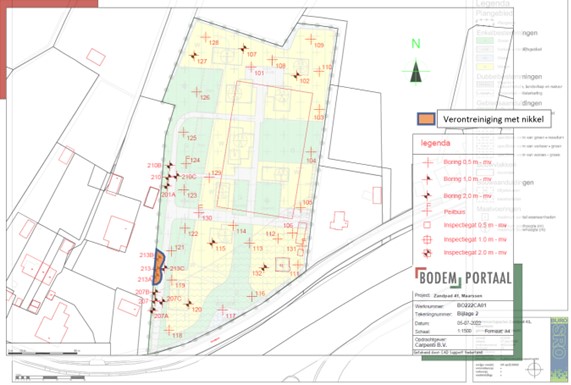Image resolution: width=571 pixels, height=385 pixels.
Task: Click the Inspectiegat 0,5 m square symbol
Action: coord(427,225)
